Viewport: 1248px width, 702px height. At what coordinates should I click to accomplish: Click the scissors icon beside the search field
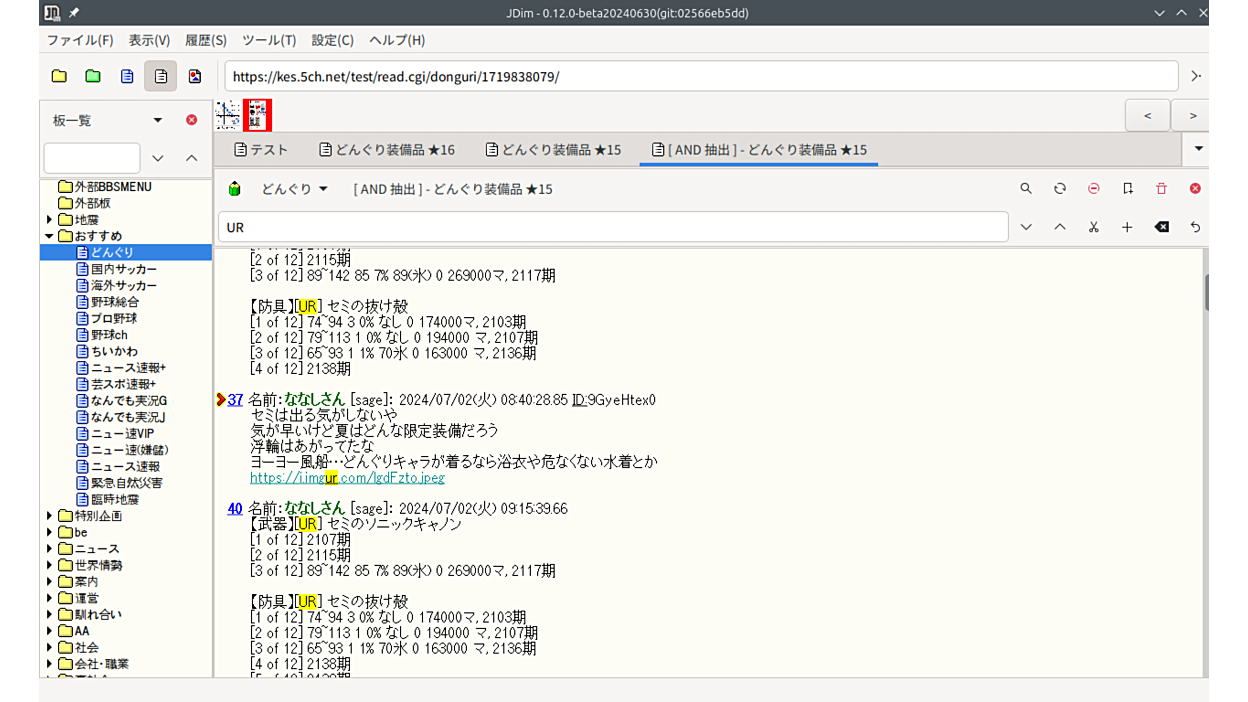[x=1093, y=227]
